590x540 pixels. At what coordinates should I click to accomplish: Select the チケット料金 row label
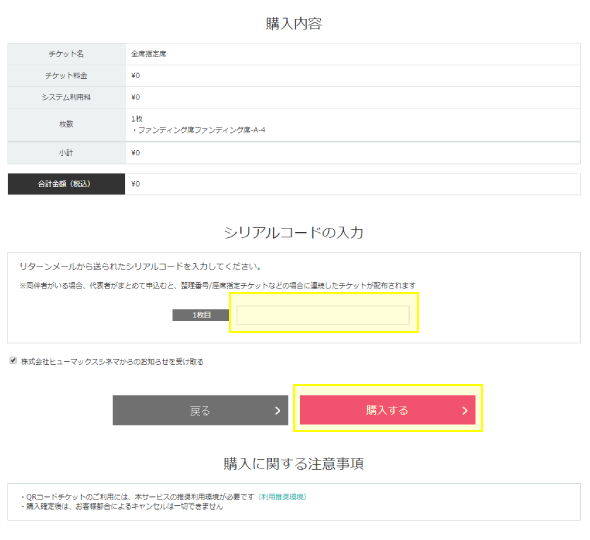[66, 76]
